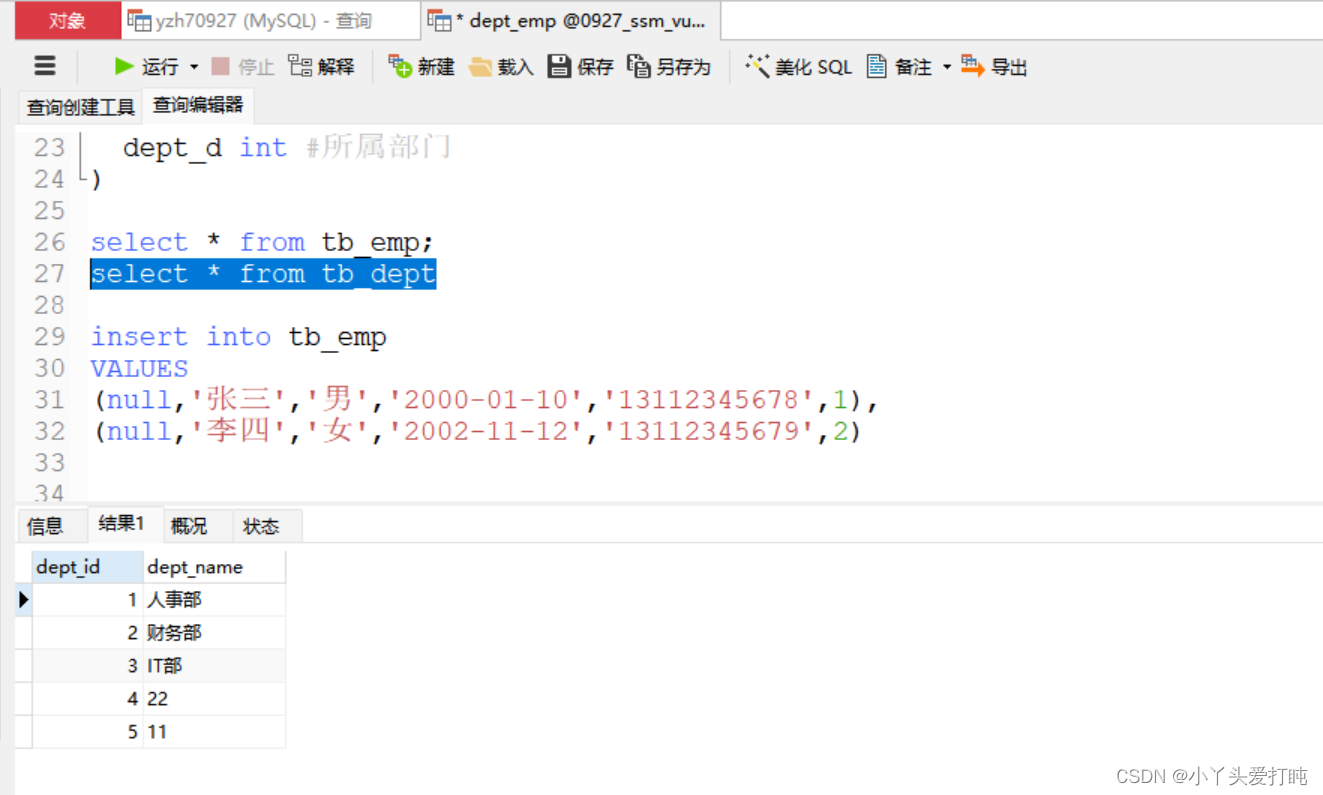Click the 备注 comment button
Screen dimensions: 1323x795
tap(899, 67)
